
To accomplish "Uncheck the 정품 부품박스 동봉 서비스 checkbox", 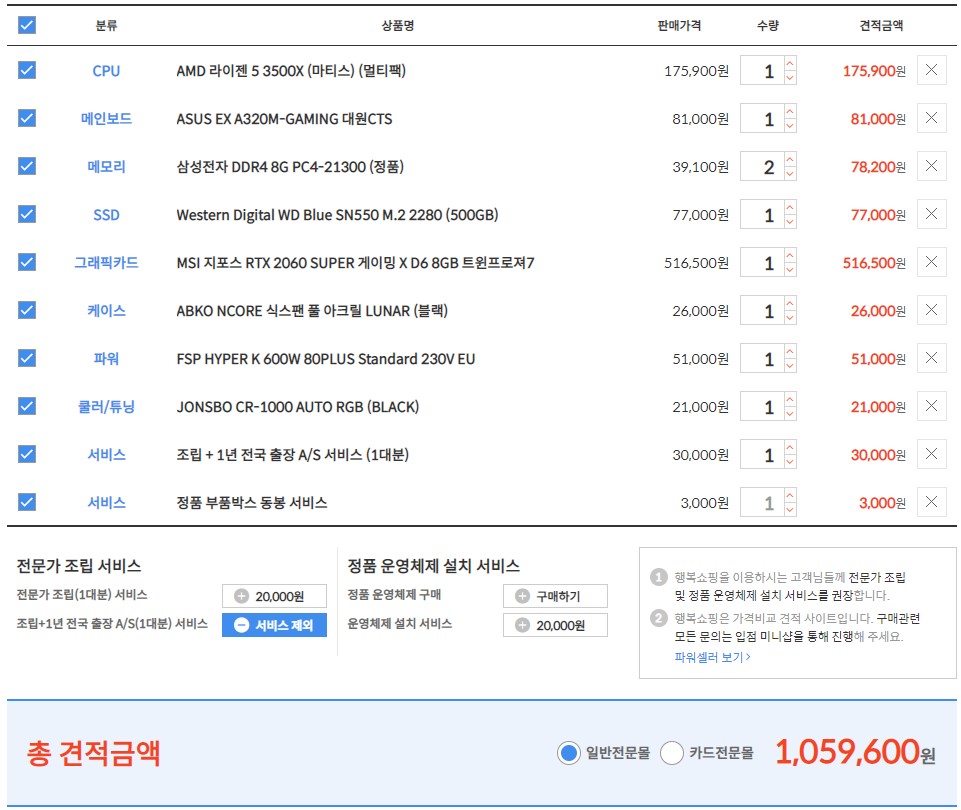I will pos(27,502).
